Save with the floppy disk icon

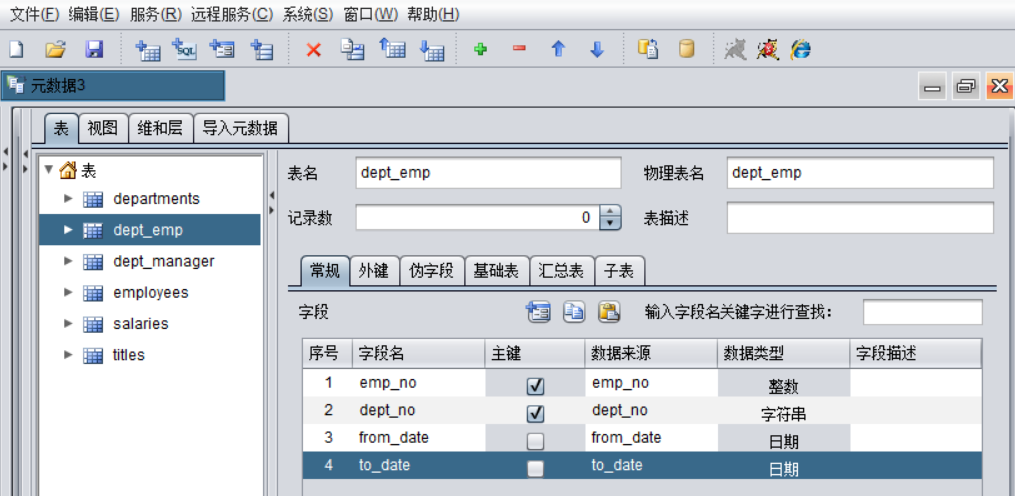click(95, 49)
